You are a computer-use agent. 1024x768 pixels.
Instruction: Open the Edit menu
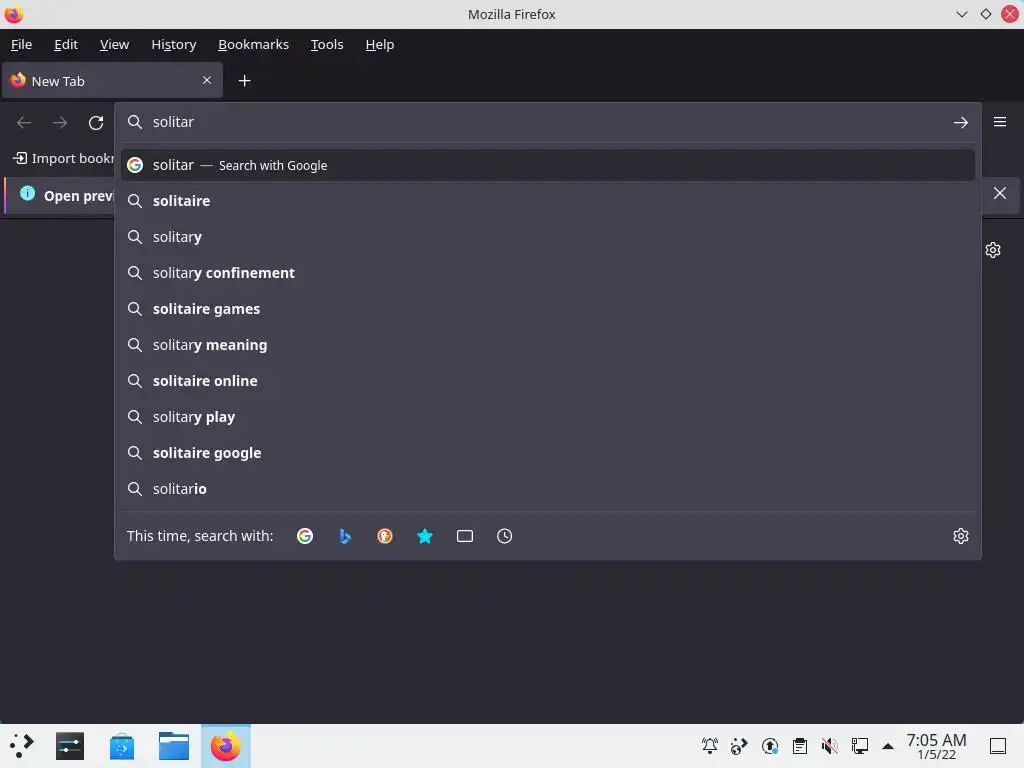[x=66, y=44]
